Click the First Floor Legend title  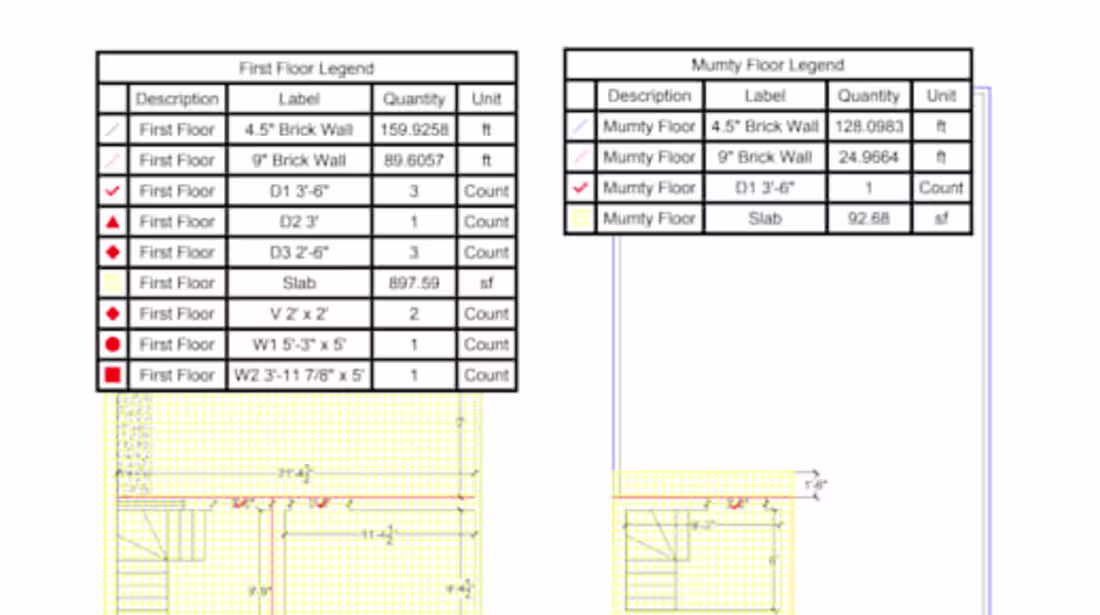(307, 69)
